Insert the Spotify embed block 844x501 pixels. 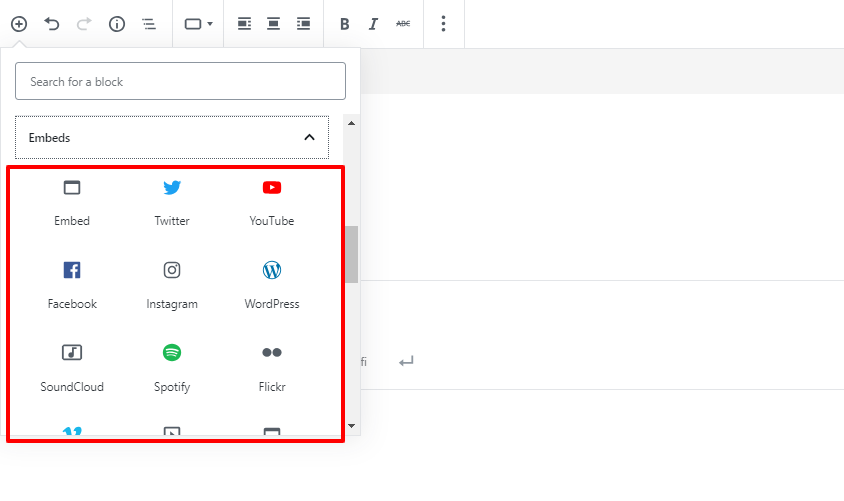click(172, 369)
